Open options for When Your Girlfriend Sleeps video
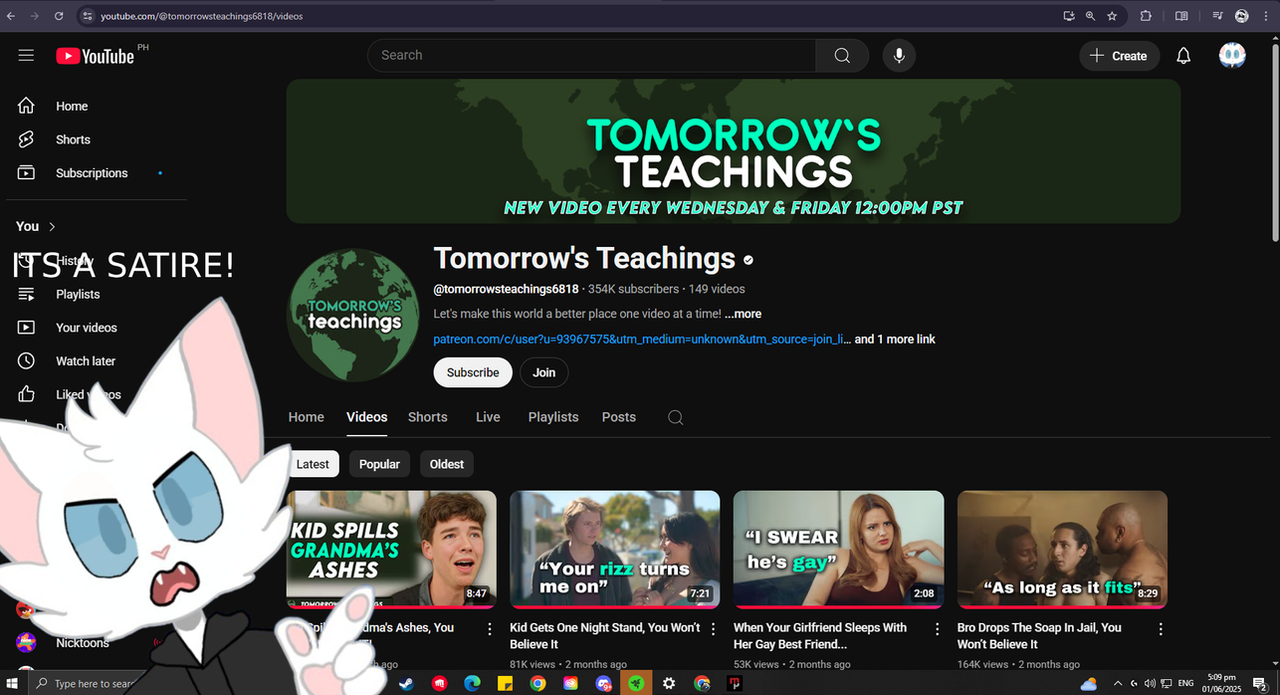Image resolution: width=1280 pixels, height=695 pixels. pos(937,629)
